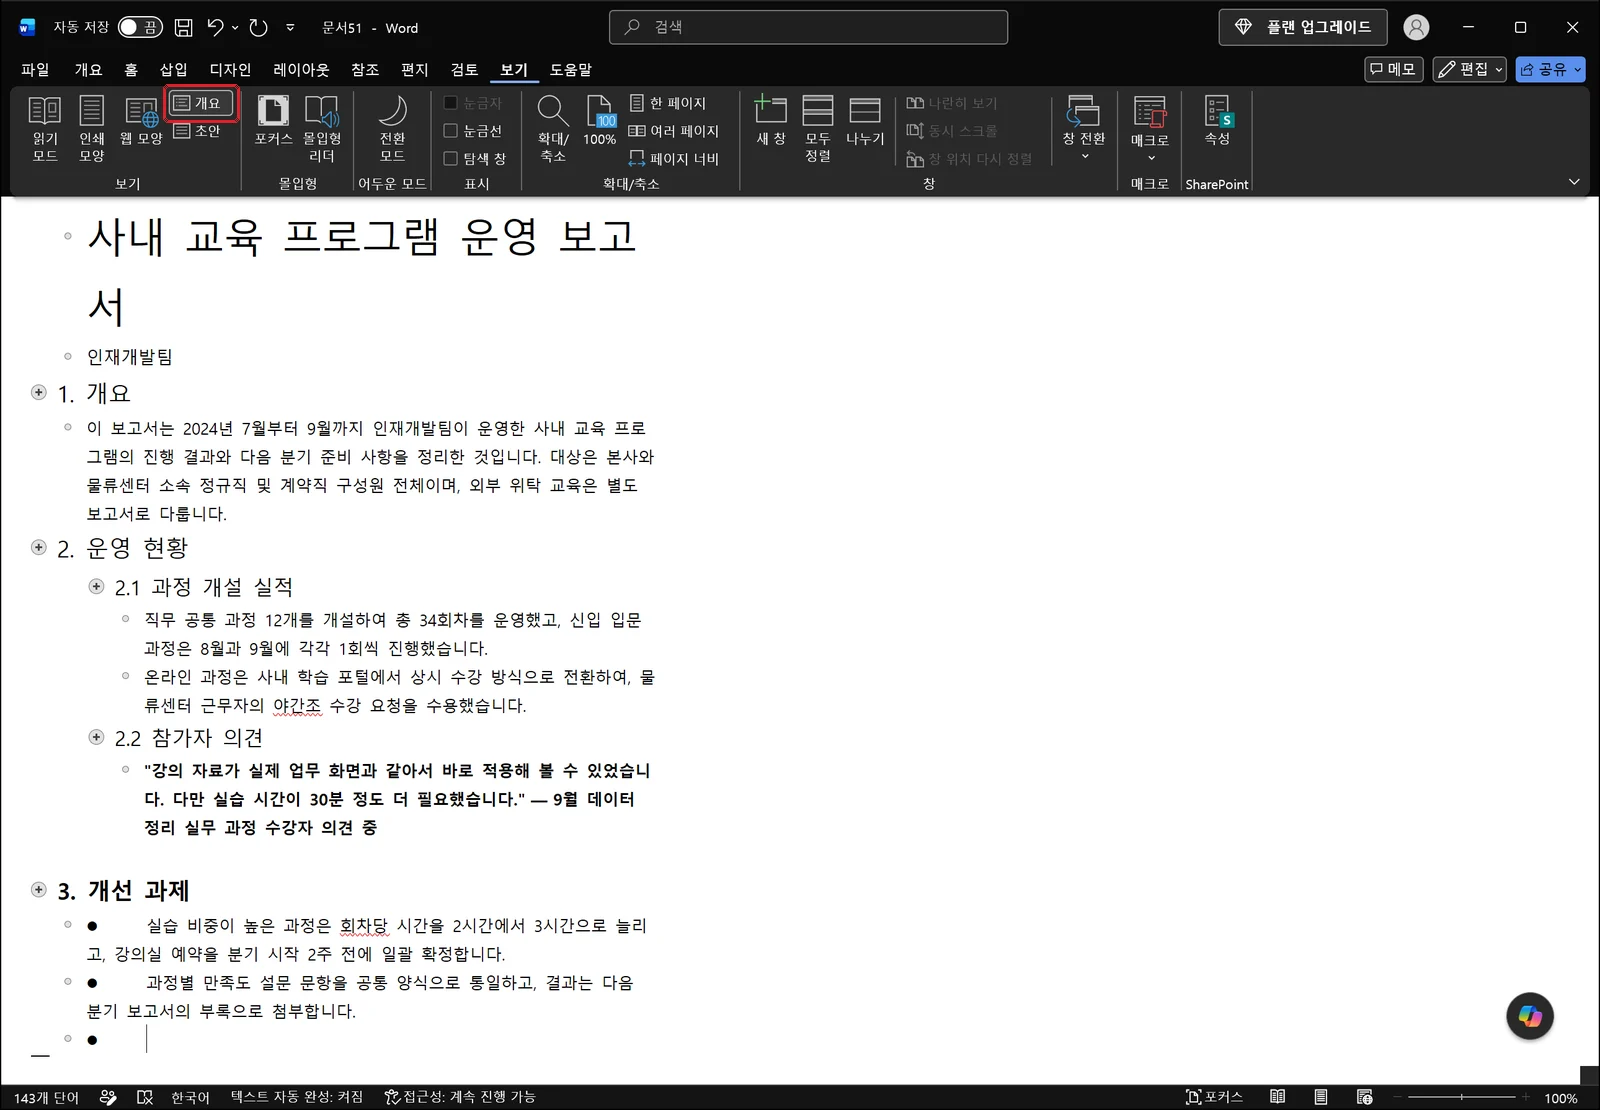Screen dimensions: 1600x1110
Task: Select Multiple Pages (여러 페이지) view
Action: point(674,131)
